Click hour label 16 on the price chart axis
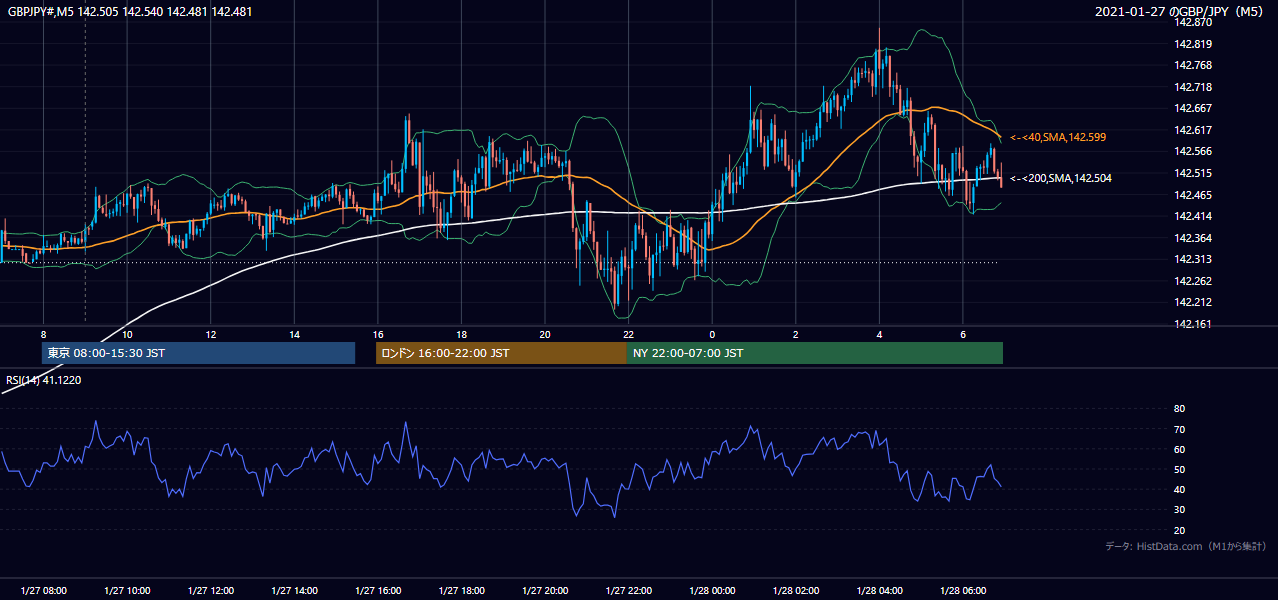This screenshot has width=1278, height=600. [378, 334]
